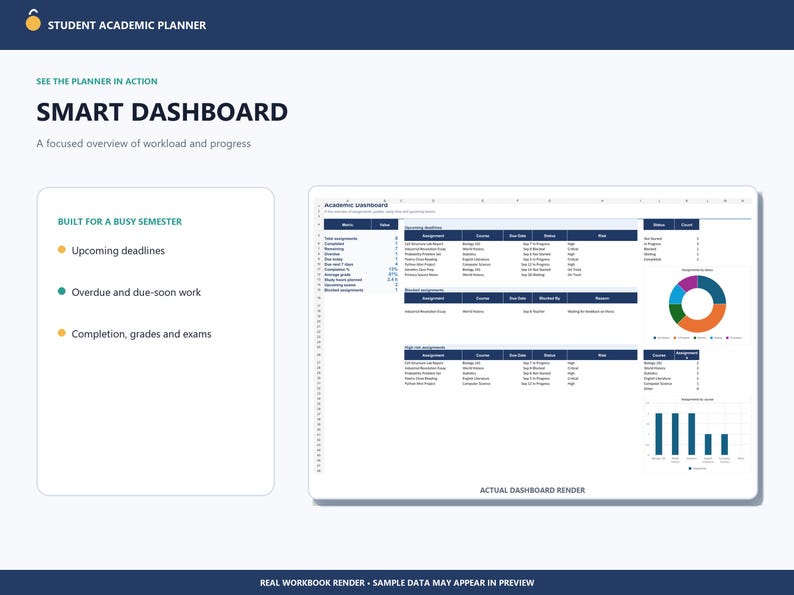Select the 'Waiting' row in status counts

point(671,254)
